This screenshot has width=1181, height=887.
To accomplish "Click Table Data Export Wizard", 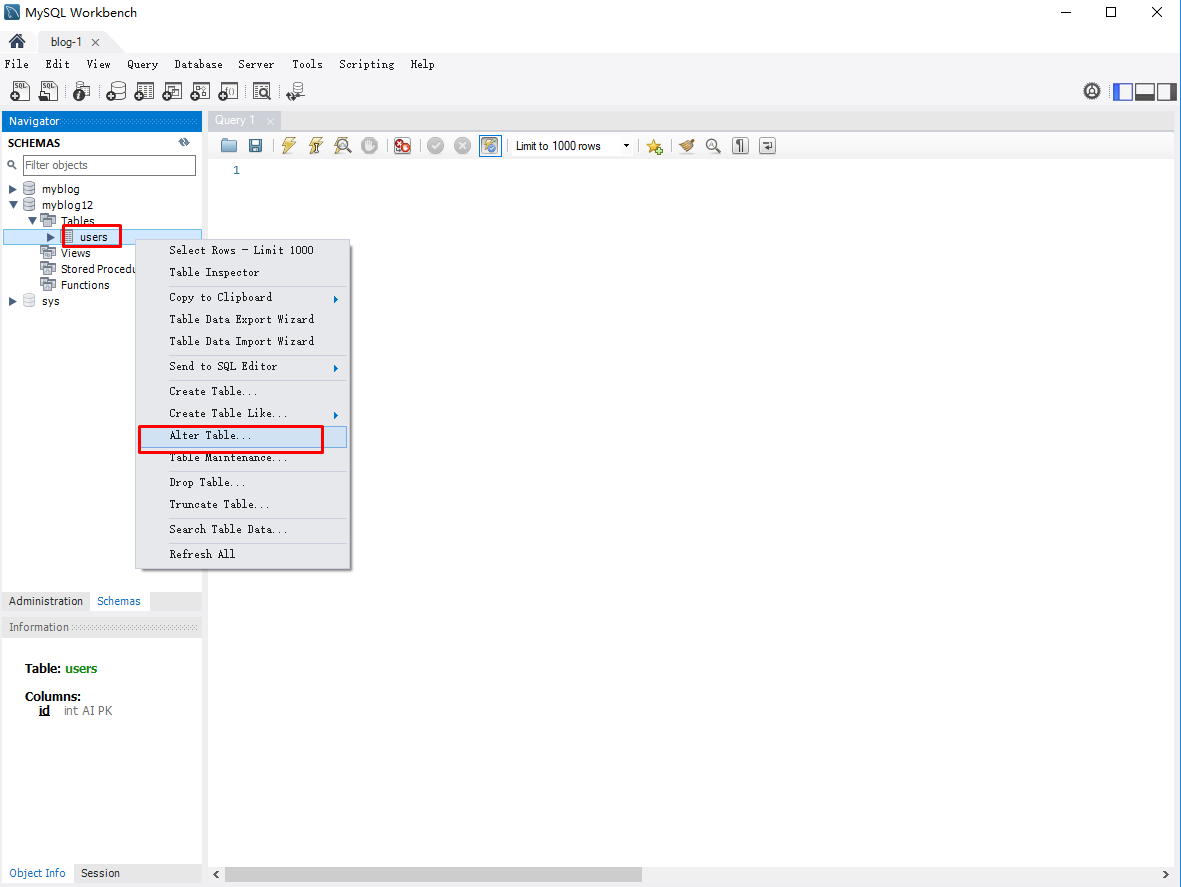I will coord(243,319).
